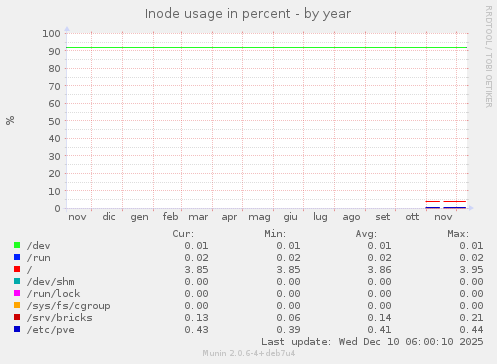Click the x-axis month label 'set'
The image size is (497, 364).
click(383, 217)
